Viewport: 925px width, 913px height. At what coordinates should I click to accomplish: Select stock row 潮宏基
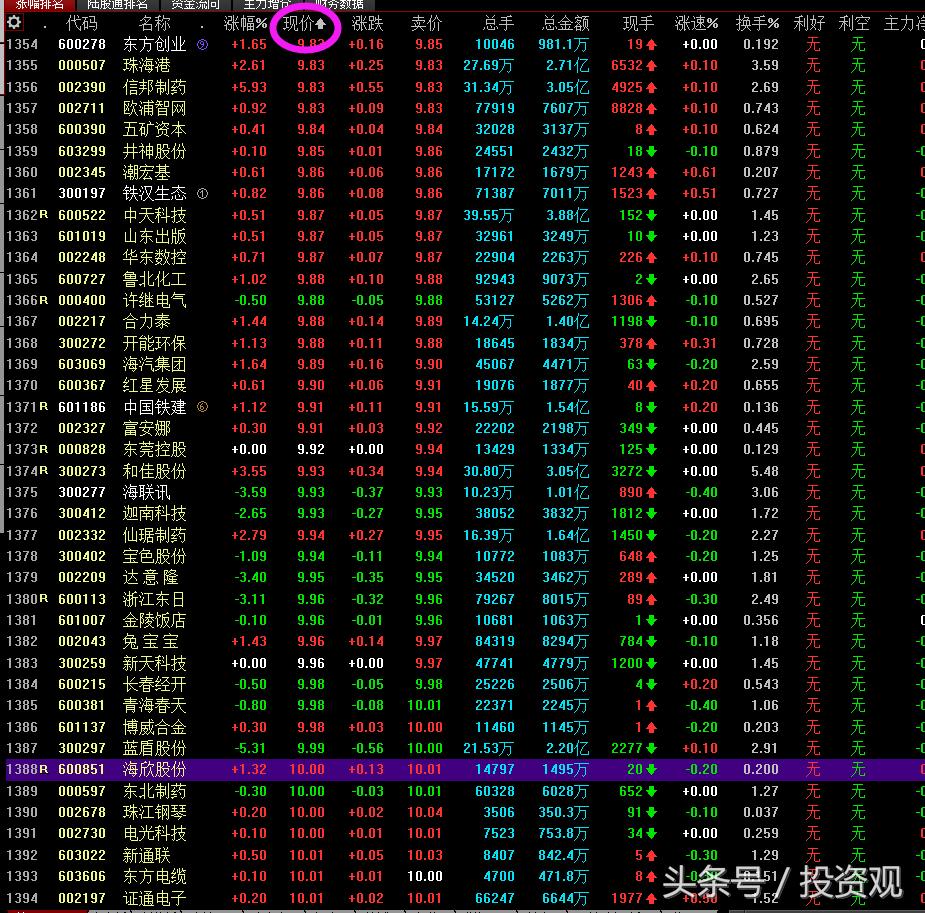pos(465,172)
